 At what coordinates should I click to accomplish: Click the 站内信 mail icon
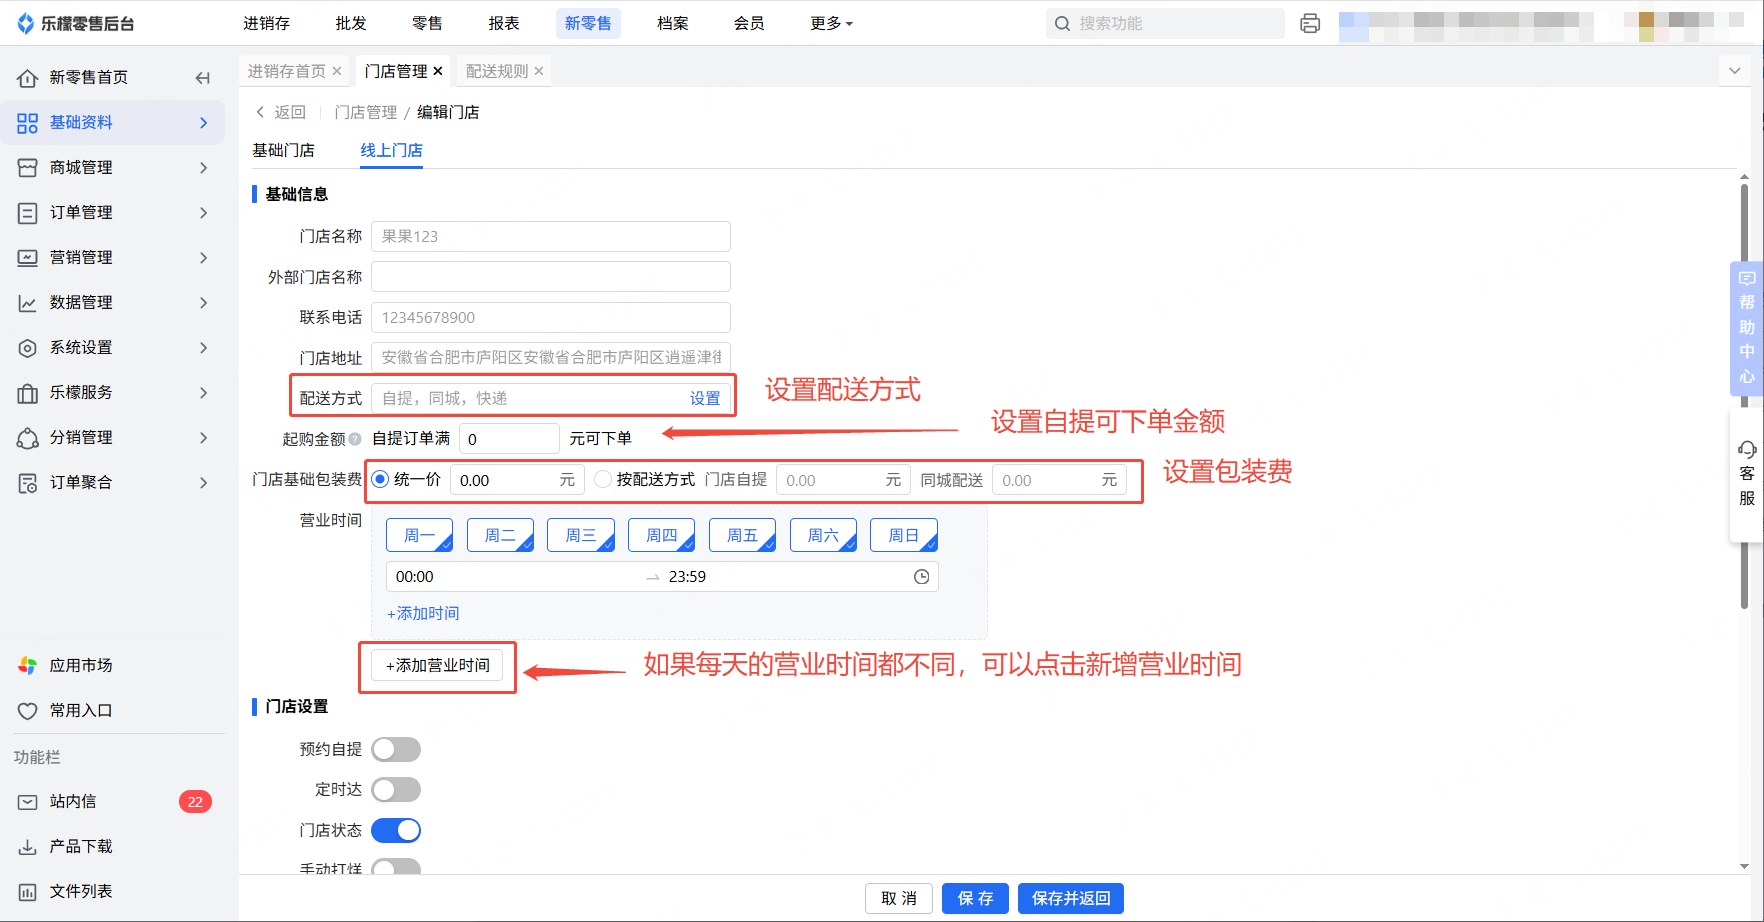27,802
